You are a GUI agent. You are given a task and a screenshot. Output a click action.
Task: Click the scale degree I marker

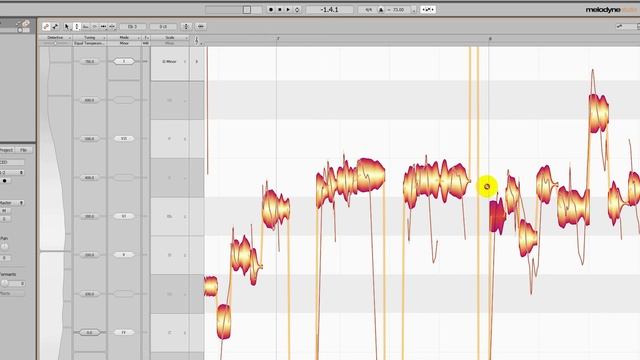click(124, 61)
